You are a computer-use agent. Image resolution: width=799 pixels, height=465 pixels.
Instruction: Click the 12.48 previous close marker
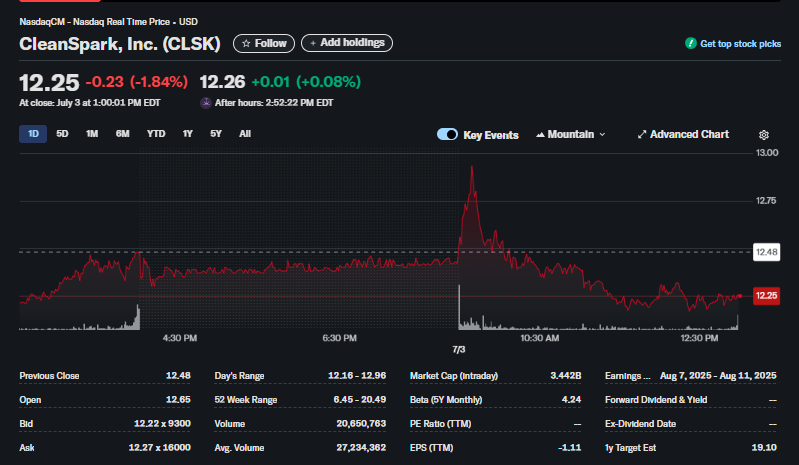click(x=766, y=252)
